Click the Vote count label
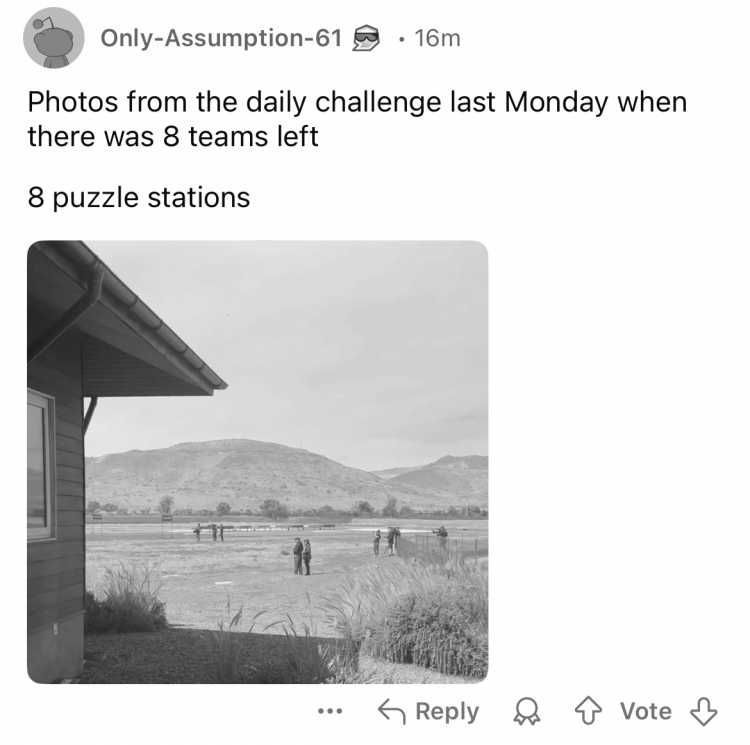The width and height of the screenshot is (750, 745). (x=646, y=711)
